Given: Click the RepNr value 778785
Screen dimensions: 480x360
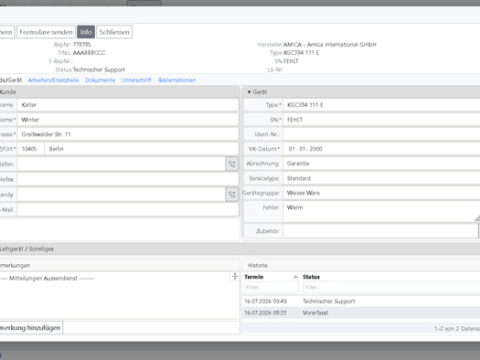Looking at the screenshot, I should click(82, 44).
